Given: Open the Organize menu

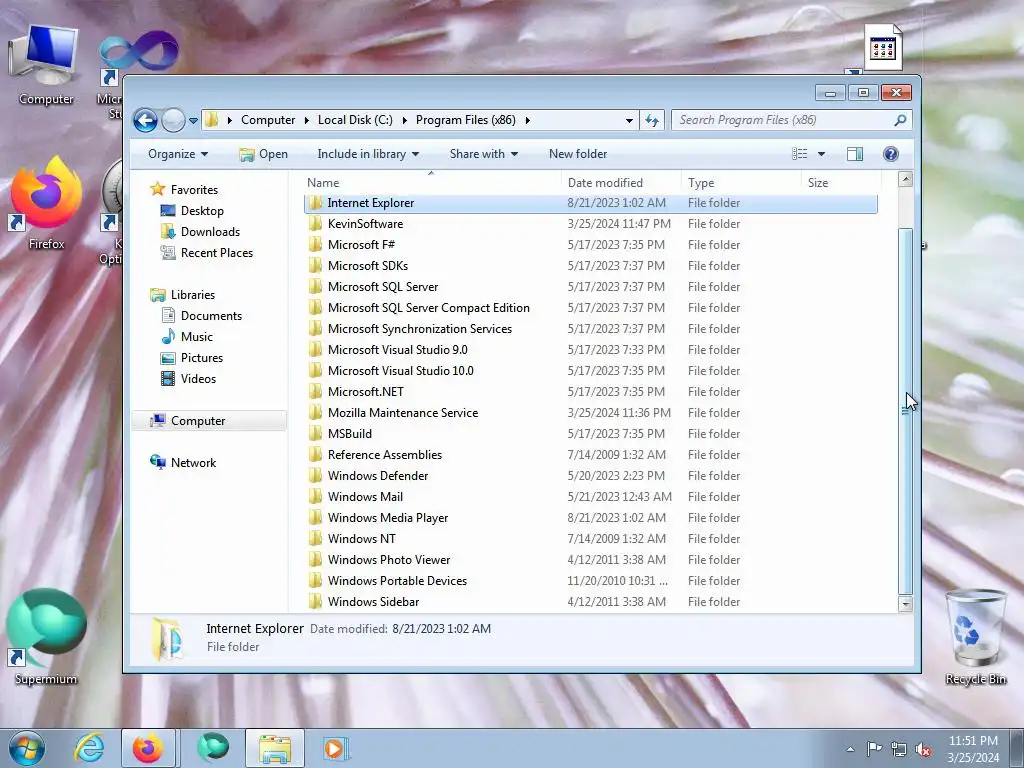Looking at the screenshot, I should tap(178, 154).
